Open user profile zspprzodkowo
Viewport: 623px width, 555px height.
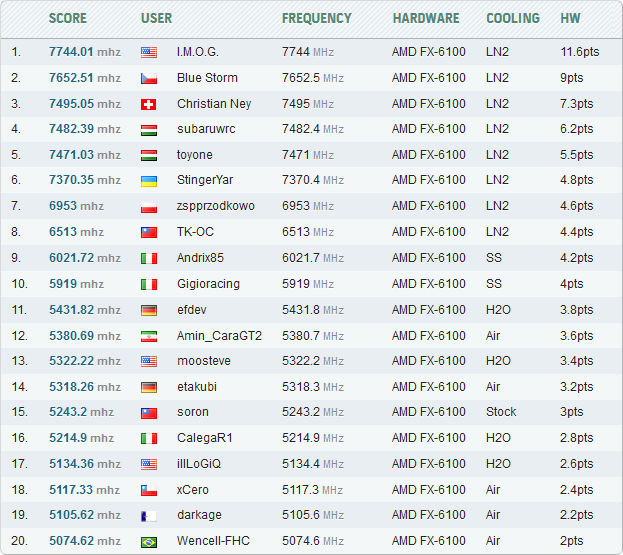coord(215,206)
